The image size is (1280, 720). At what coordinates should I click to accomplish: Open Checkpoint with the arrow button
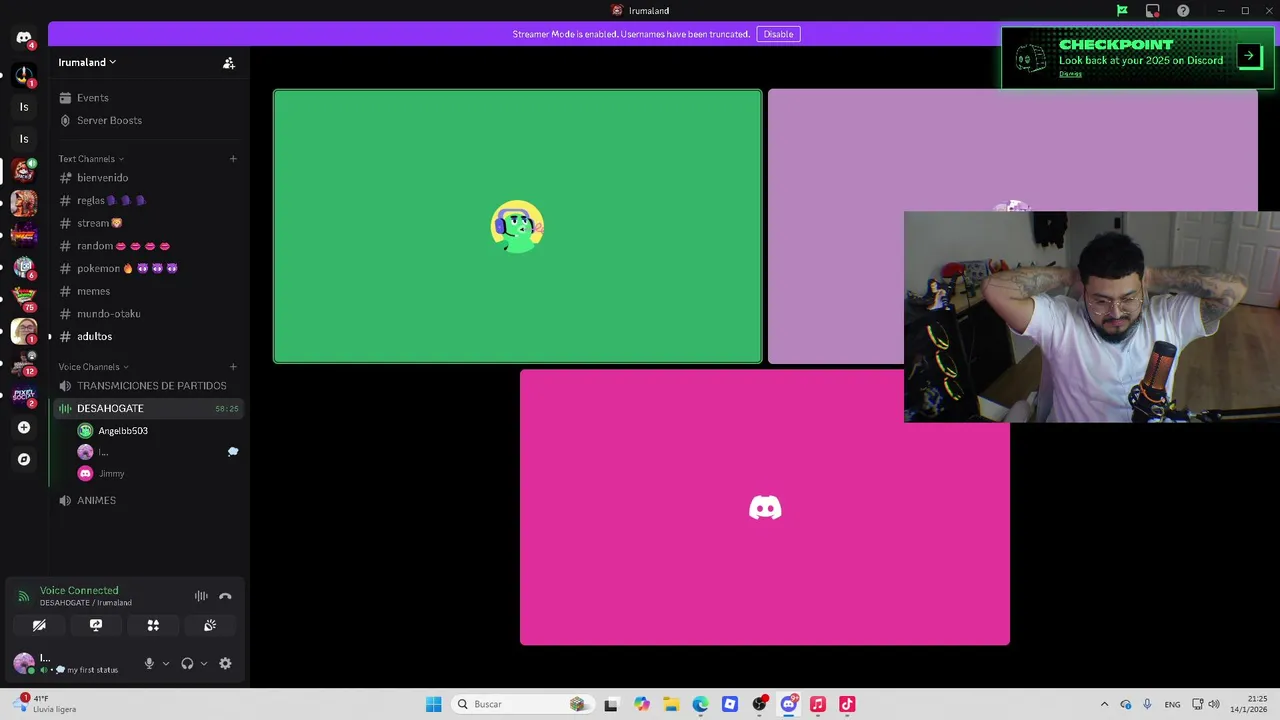point(1249,56)
